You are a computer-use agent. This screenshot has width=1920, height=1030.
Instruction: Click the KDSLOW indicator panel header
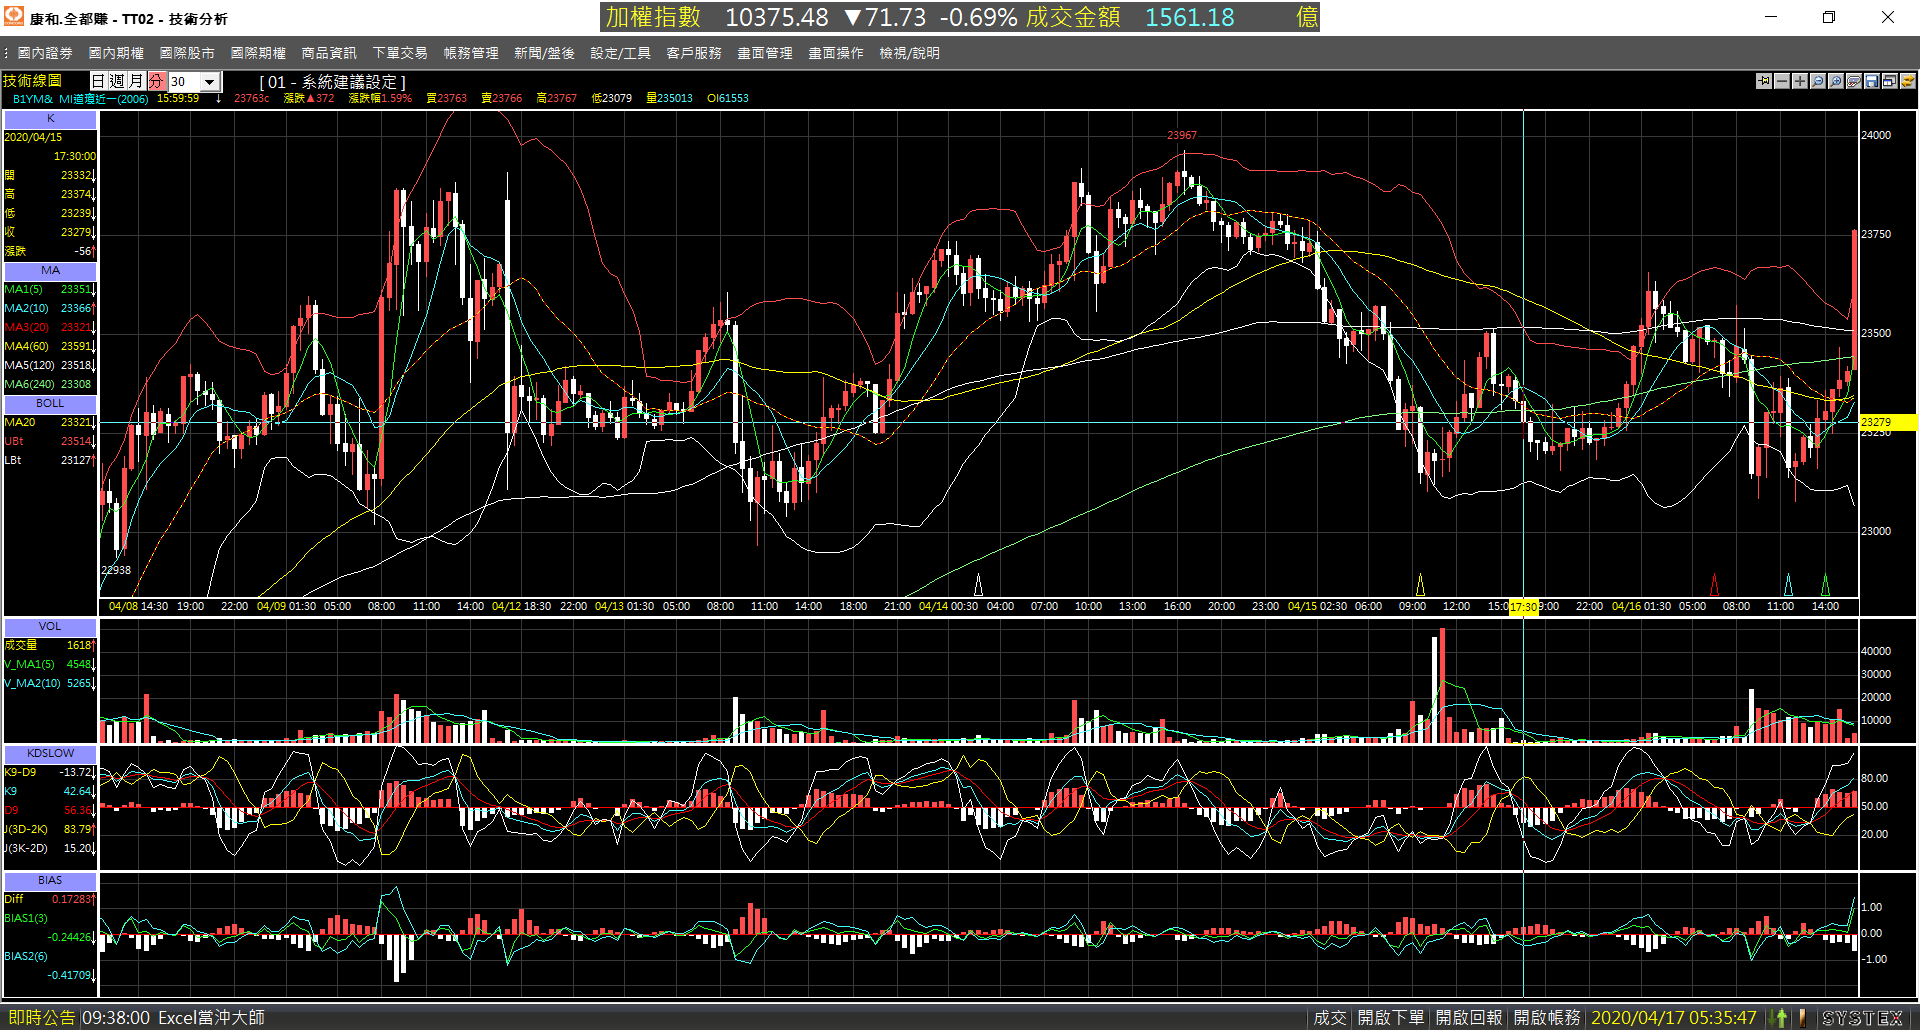coord(50,754)
